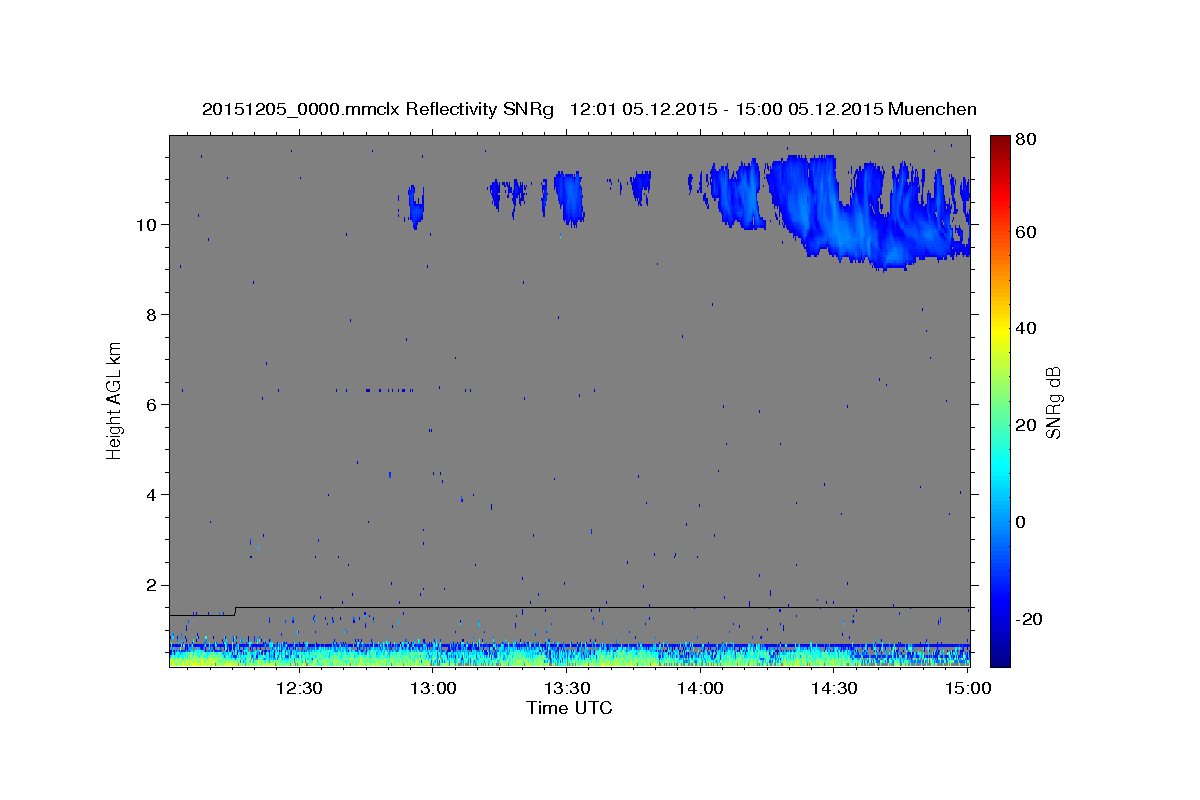
Task: Click the 15:00 tick label on time axis
Action: pos(967,688)
